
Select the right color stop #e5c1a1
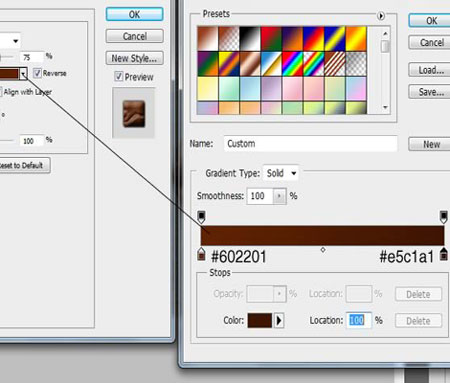pos(443,254)
